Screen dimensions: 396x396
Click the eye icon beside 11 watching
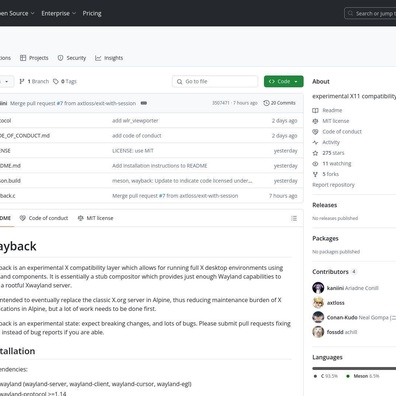tap(315, 164)
